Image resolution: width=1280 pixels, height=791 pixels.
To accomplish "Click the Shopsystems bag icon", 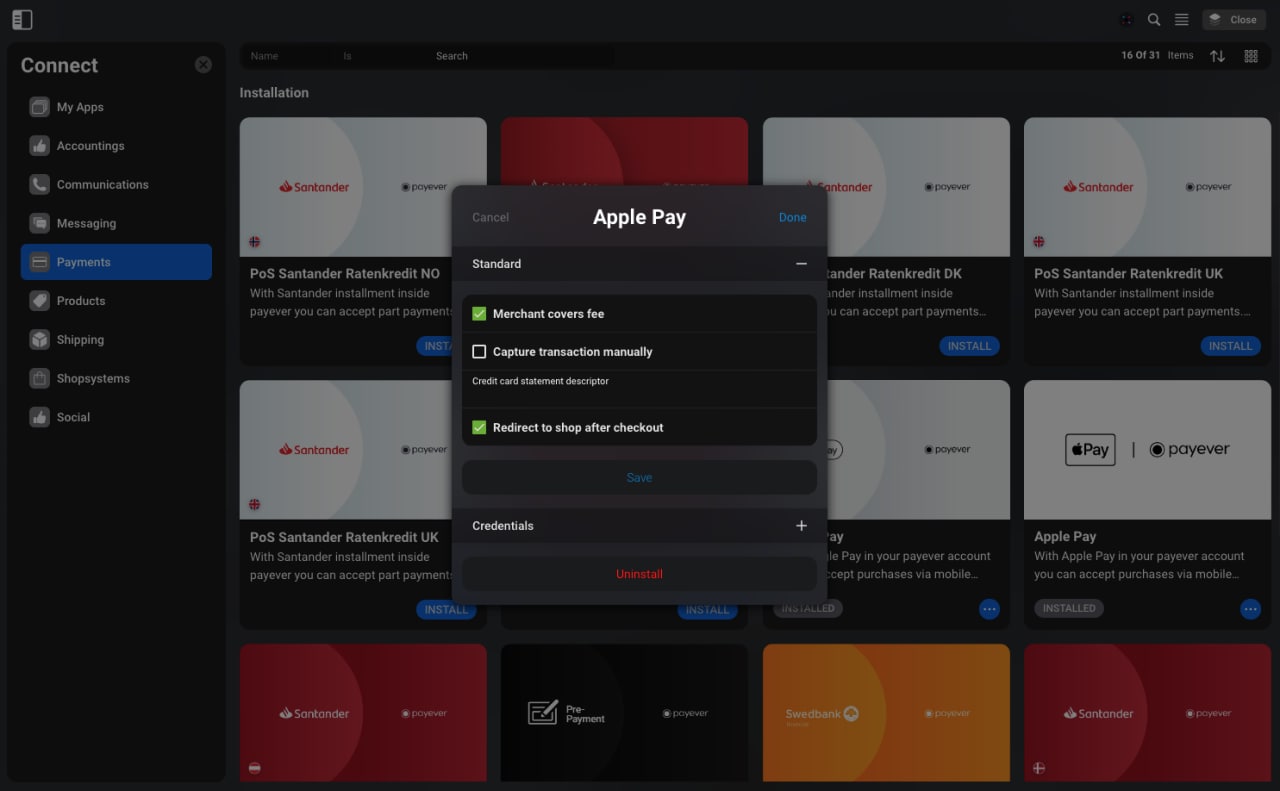I will pos(39,379).
